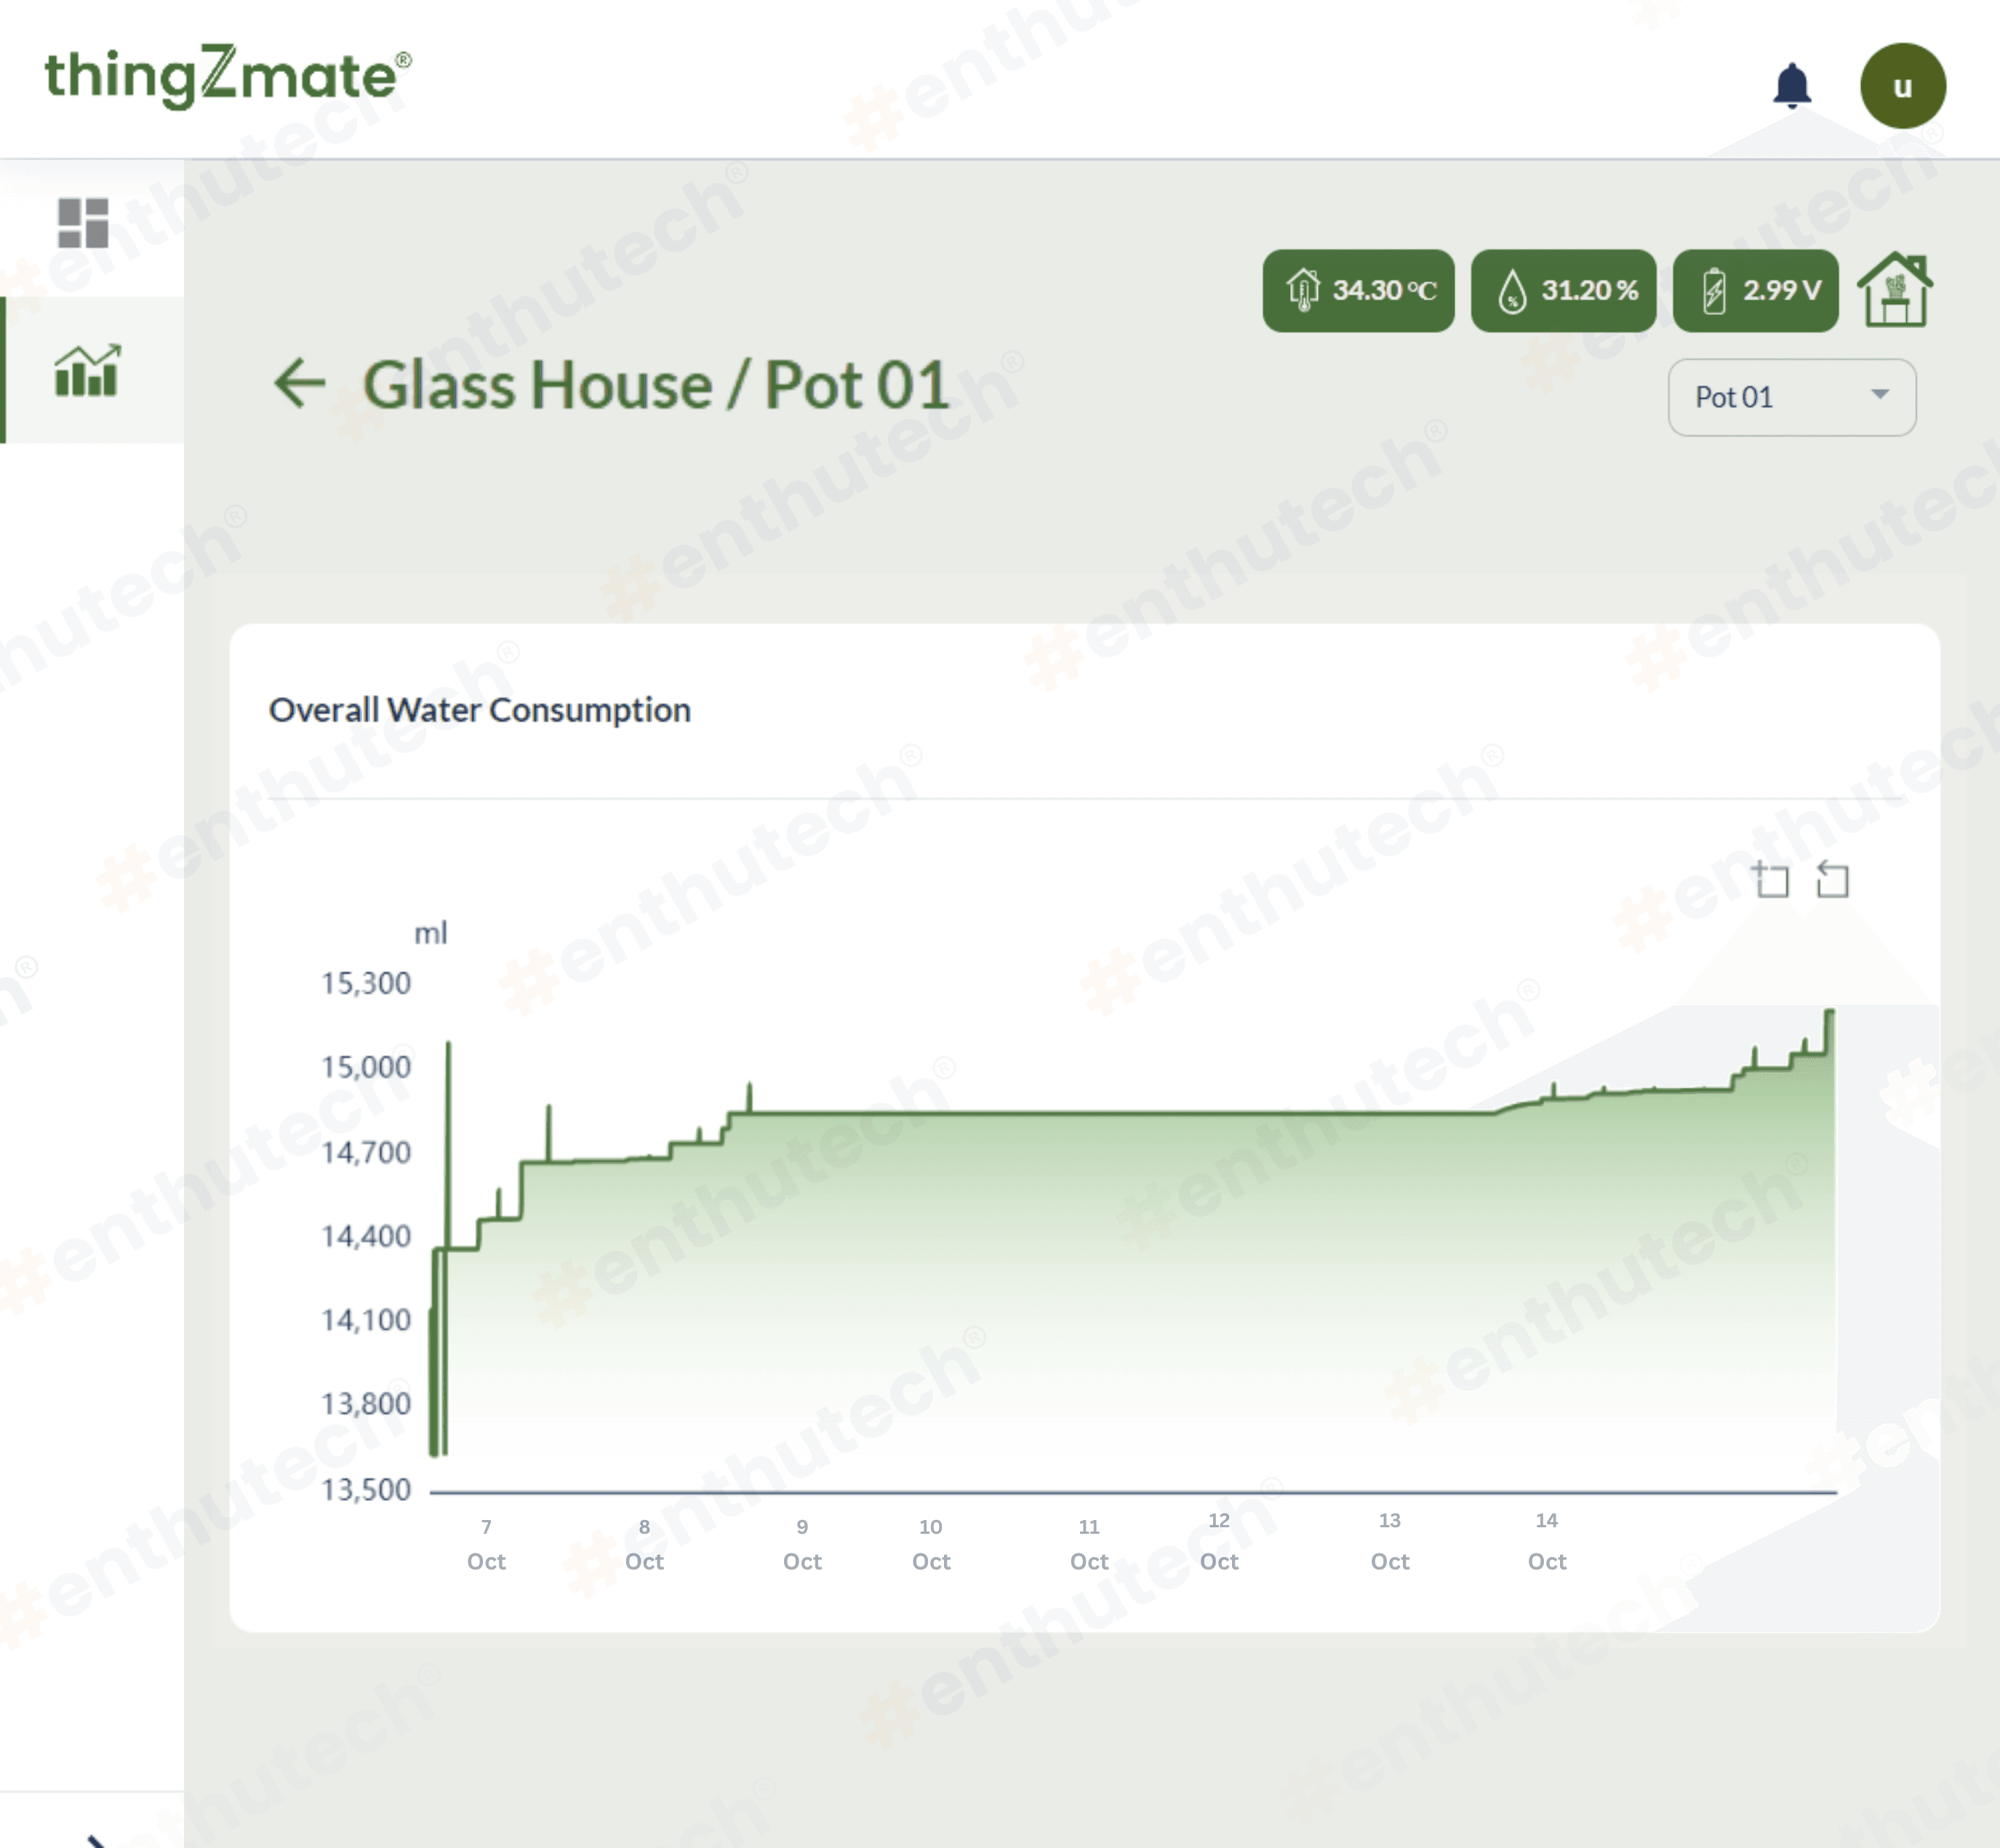The image size is (2000, 1848).
Task: Click the battery 2.99 V badge
Action: [x=1756, y=291]
